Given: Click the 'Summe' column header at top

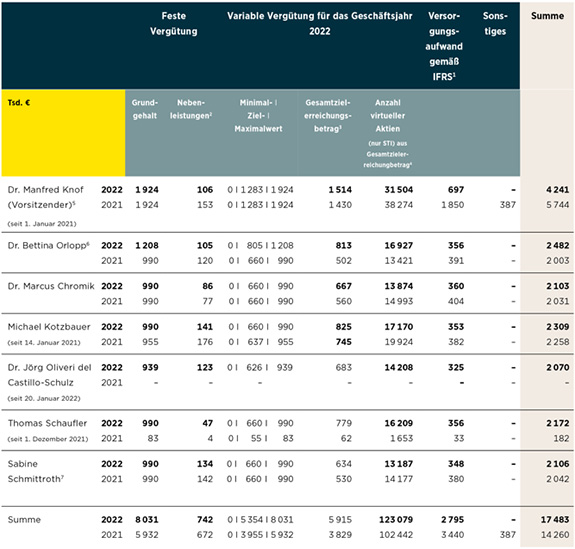Looking at the screenshot, I should click(547, 16).
